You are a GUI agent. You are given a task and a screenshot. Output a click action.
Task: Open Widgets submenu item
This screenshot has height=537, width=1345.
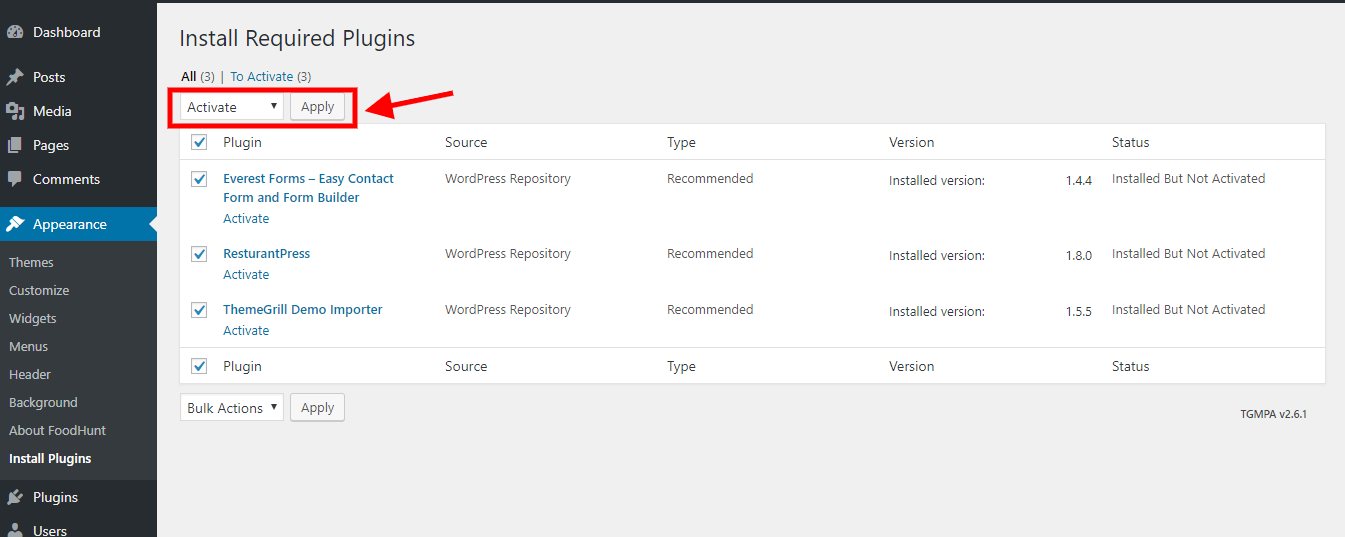[33, 318]
